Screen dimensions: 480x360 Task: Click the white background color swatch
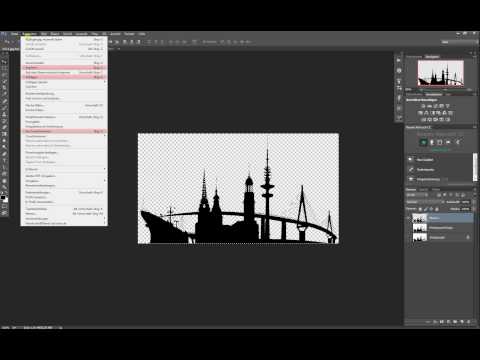[x=6, y=200]
